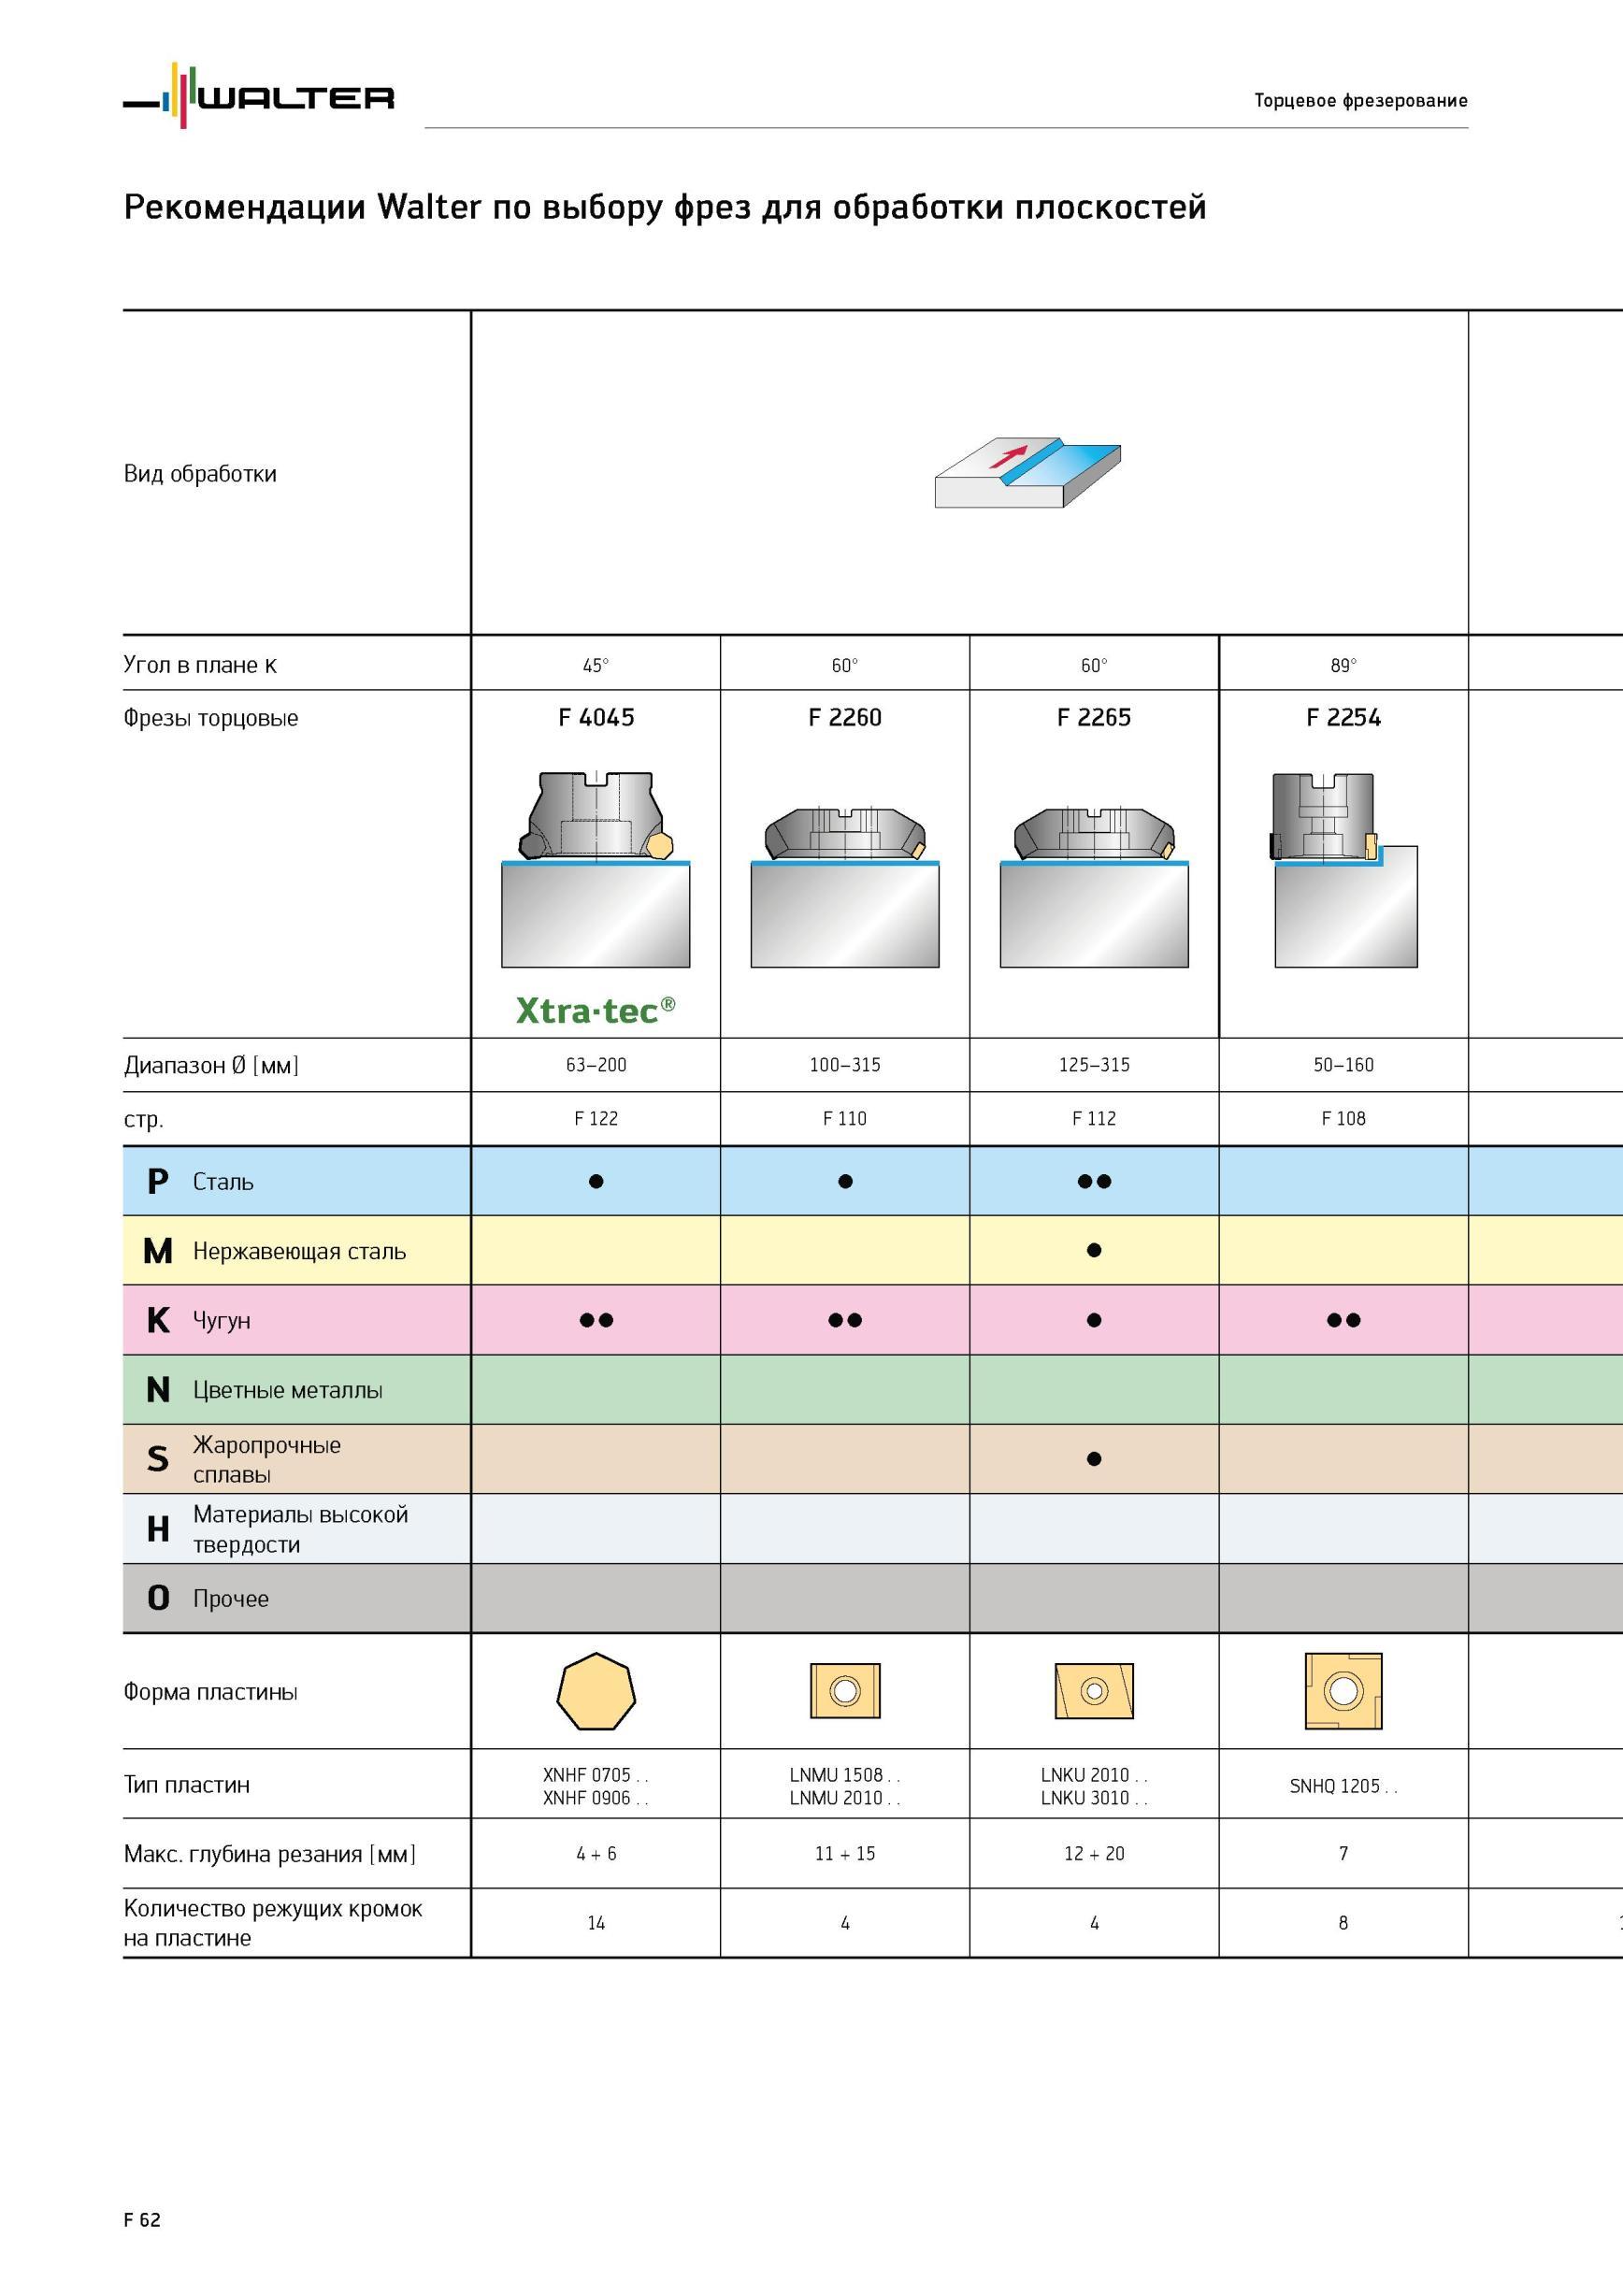Click the 'Материалы высокой твердости' label

tap(300, 1529)
